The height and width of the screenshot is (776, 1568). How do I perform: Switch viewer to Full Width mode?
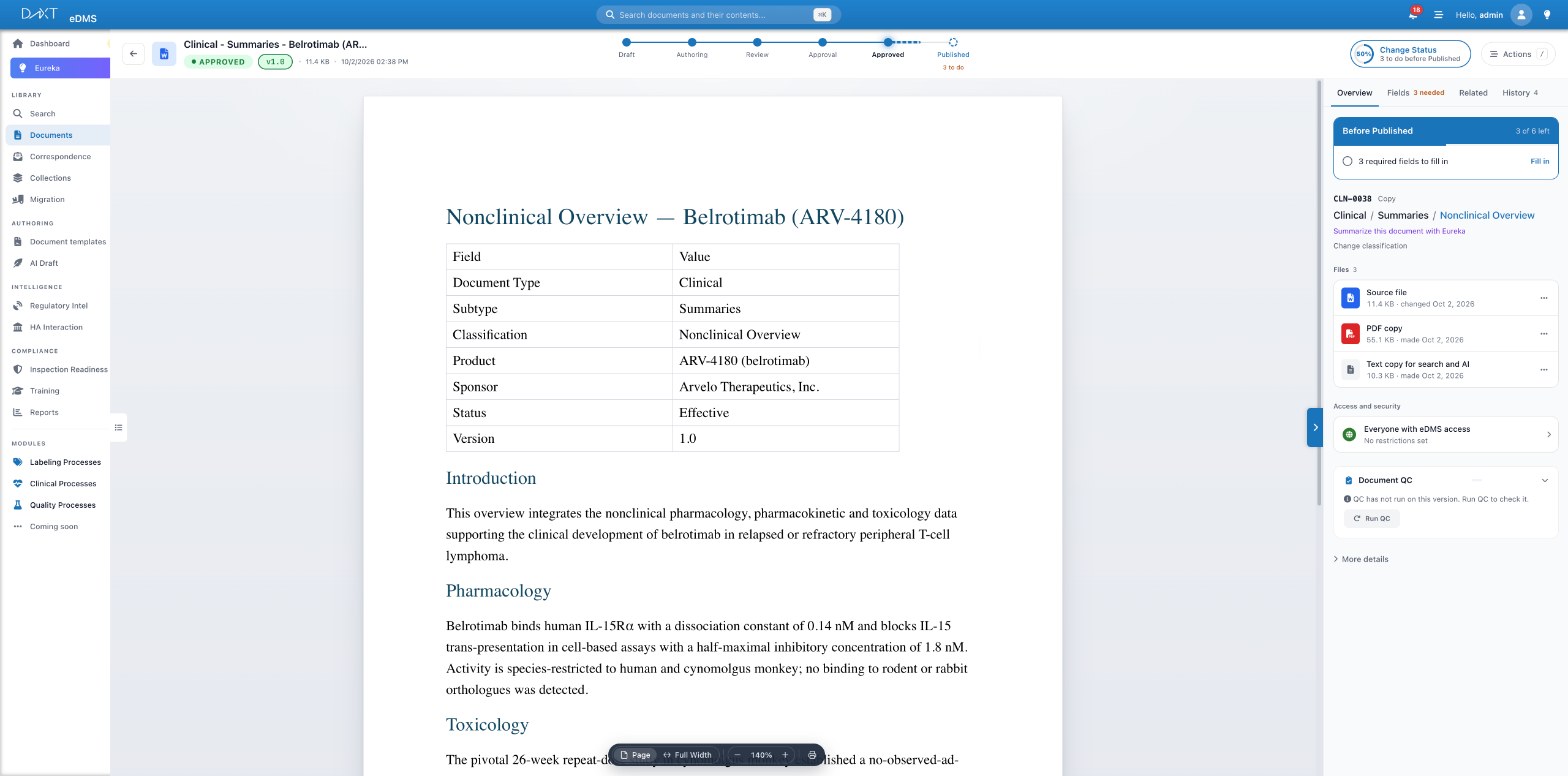point(687,755)
